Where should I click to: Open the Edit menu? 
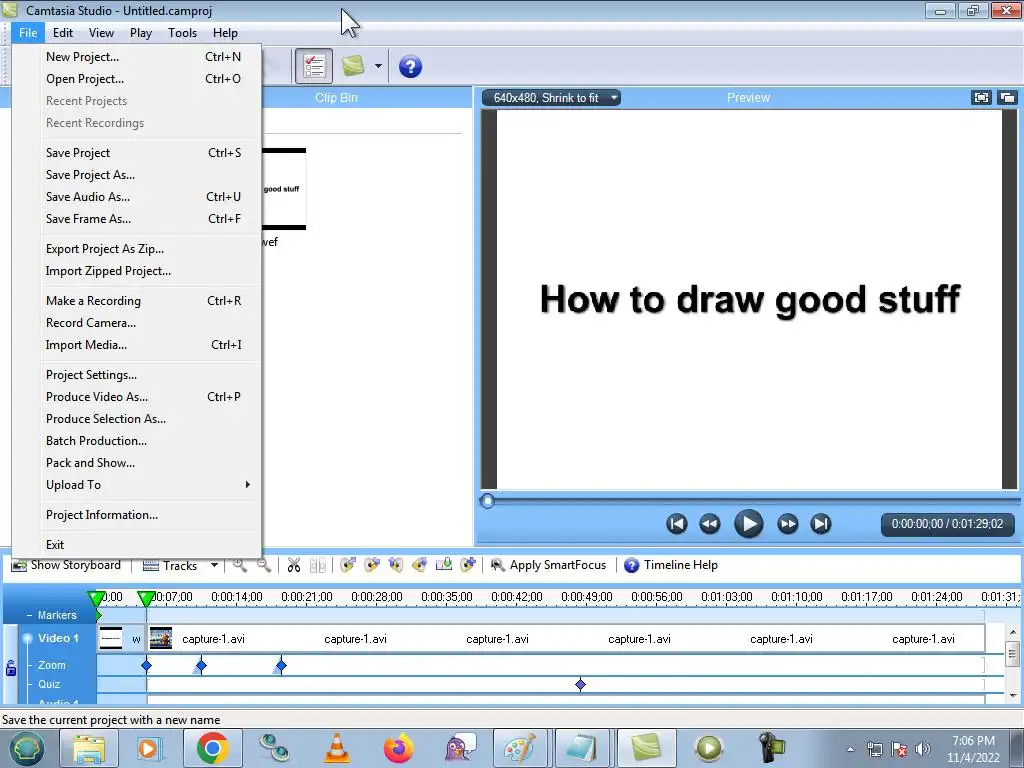63,33
